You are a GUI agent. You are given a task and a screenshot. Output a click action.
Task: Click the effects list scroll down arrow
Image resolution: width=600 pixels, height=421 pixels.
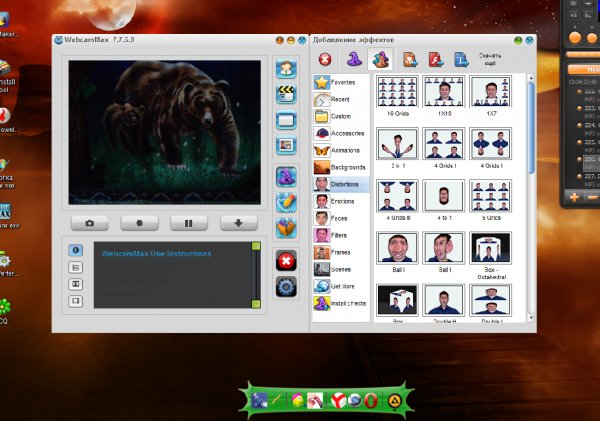pyautogui.click(x=531, y=318)
